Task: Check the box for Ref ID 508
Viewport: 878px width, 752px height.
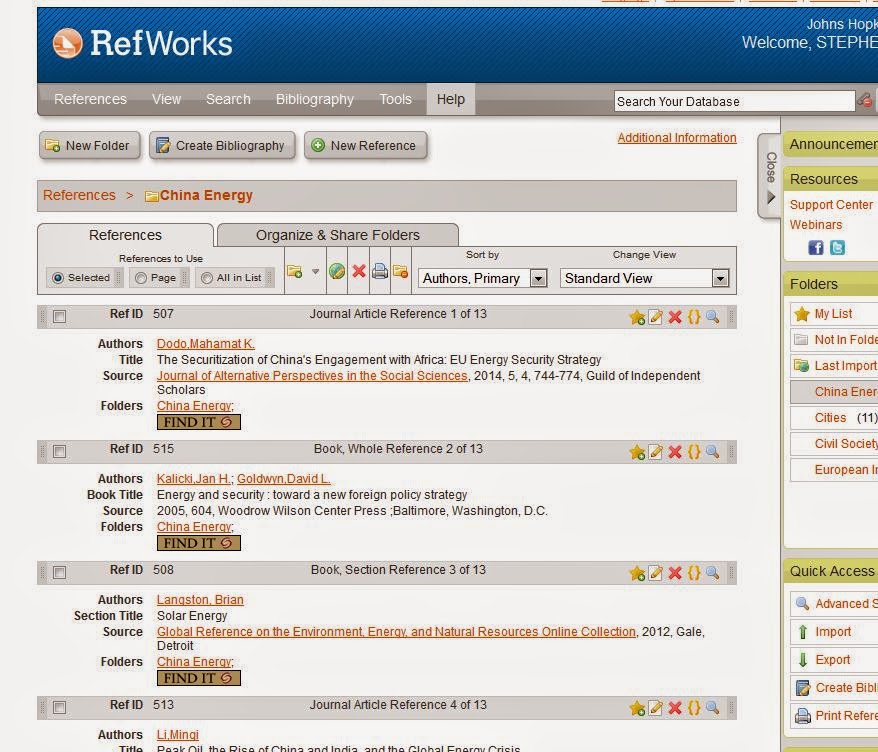Action: coord(59,572)
